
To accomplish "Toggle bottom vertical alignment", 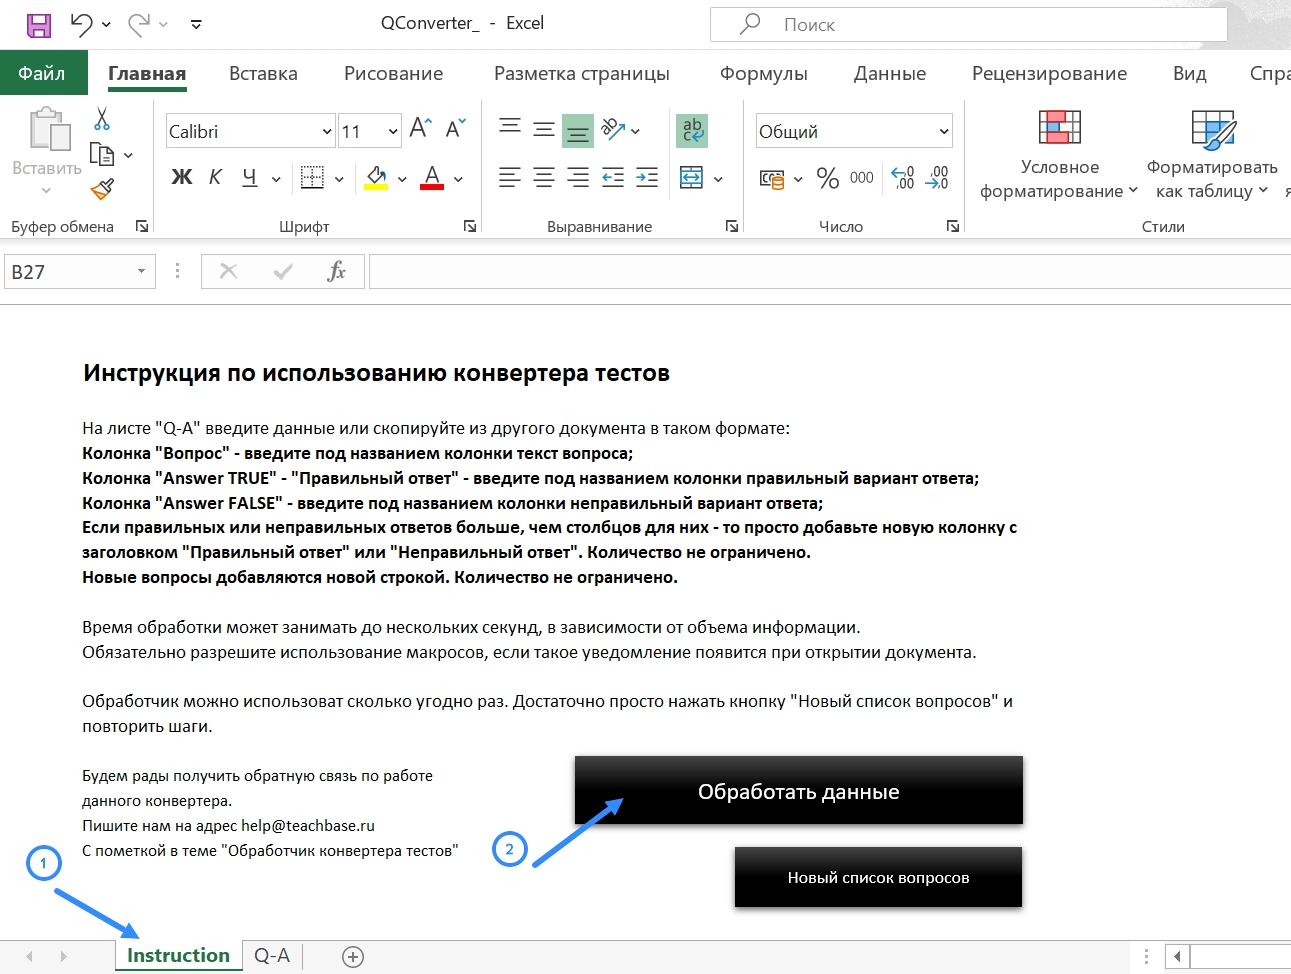I will pos(578,130).
